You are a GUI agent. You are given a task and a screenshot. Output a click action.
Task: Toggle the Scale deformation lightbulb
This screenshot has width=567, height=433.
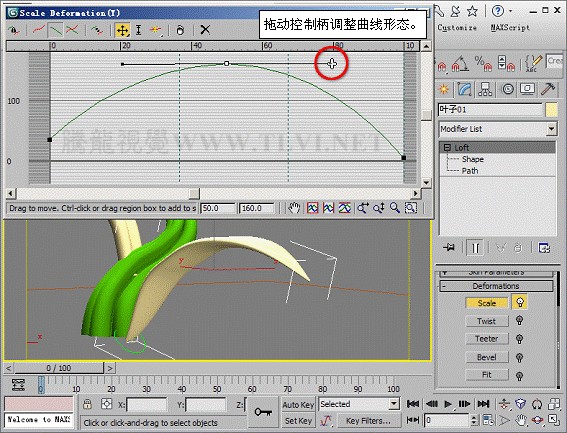tap(520, 302)
